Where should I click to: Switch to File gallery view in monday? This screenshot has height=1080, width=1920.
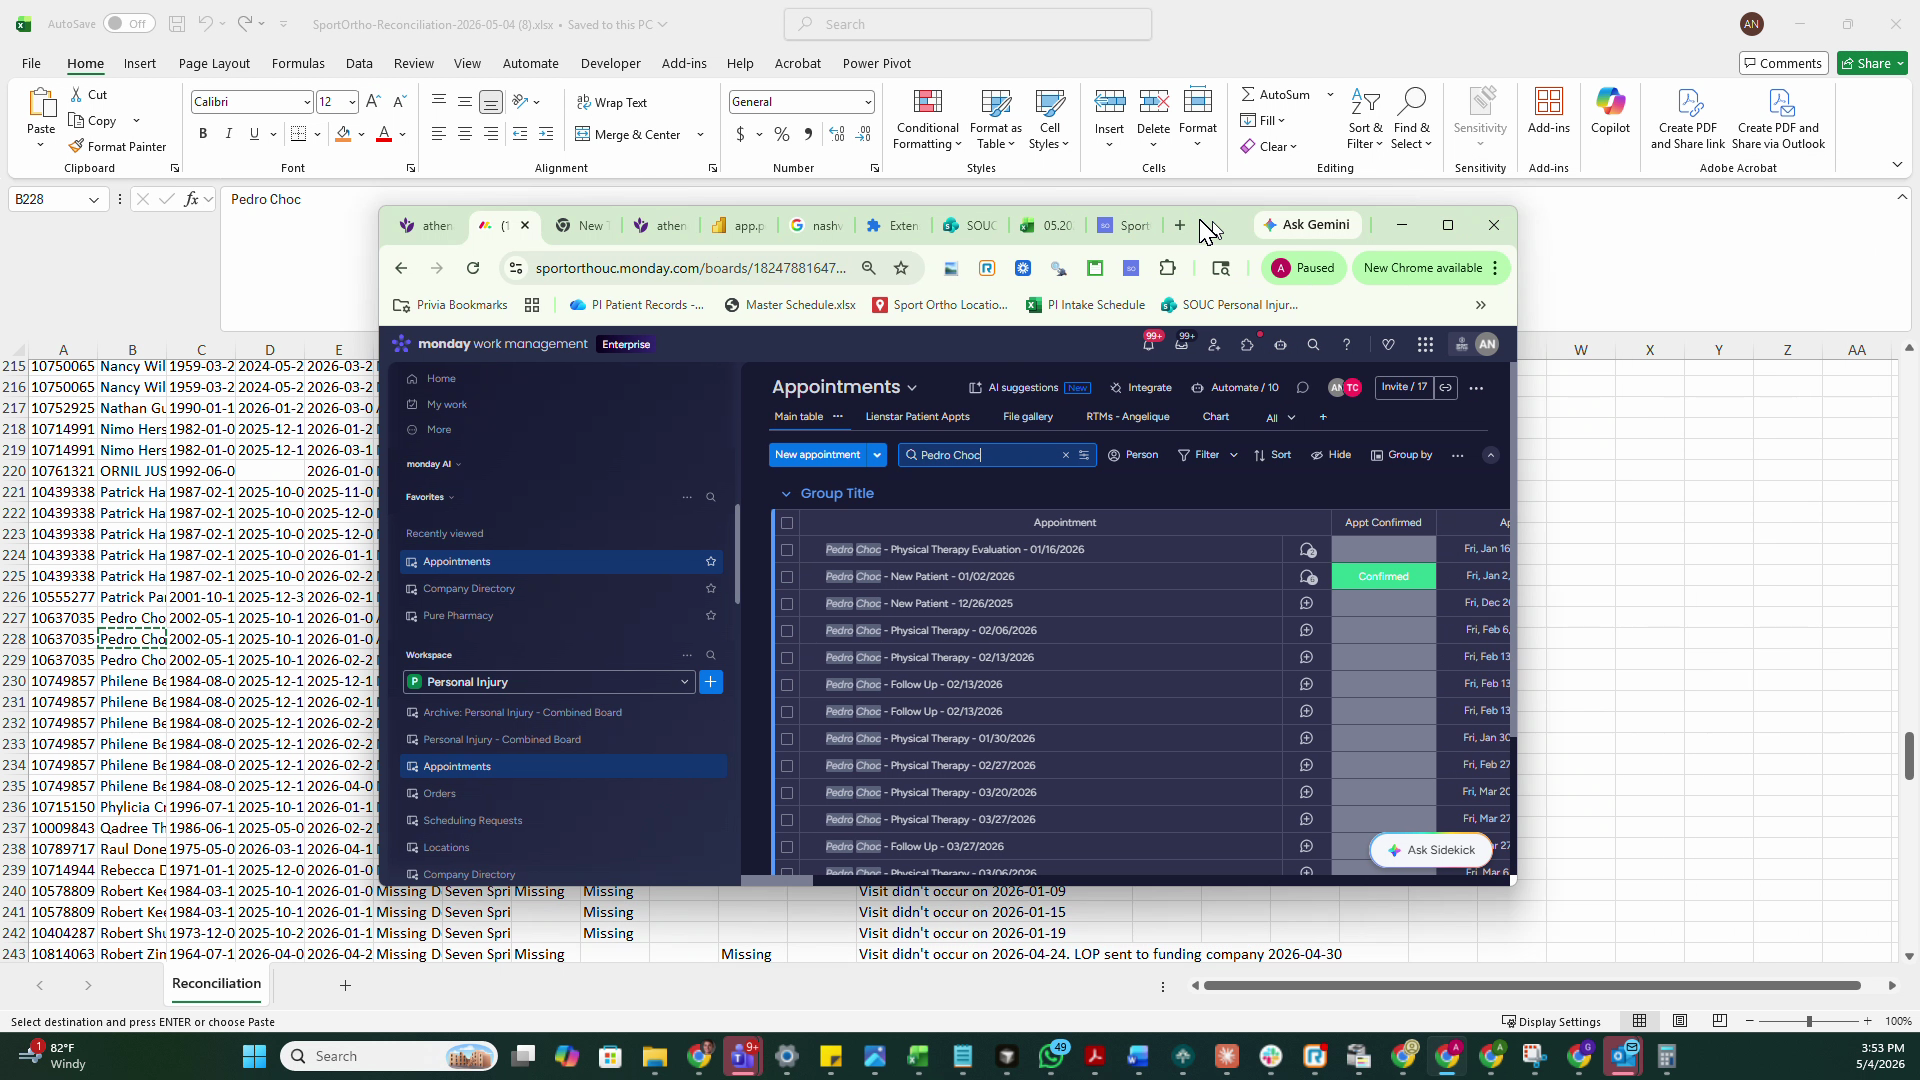1028,417
